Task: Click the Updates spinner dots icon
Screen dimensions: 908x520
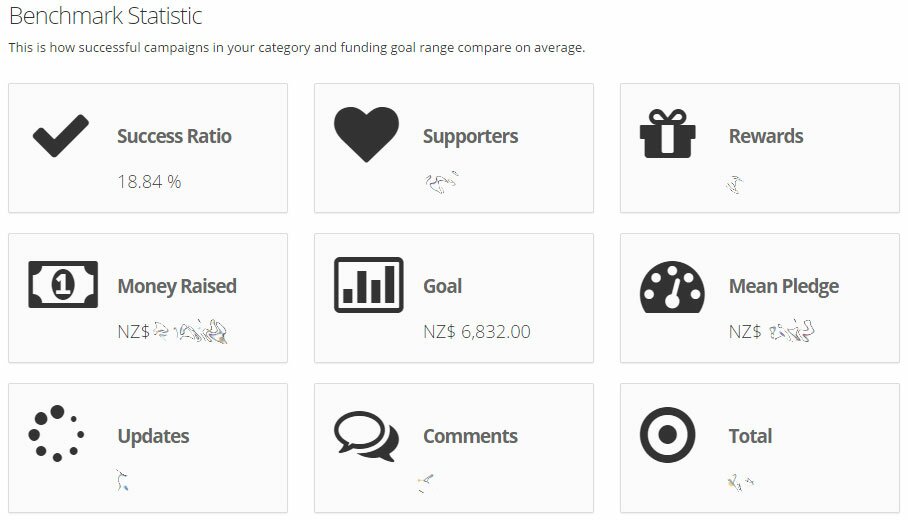Action: click(x=56, y=434)
